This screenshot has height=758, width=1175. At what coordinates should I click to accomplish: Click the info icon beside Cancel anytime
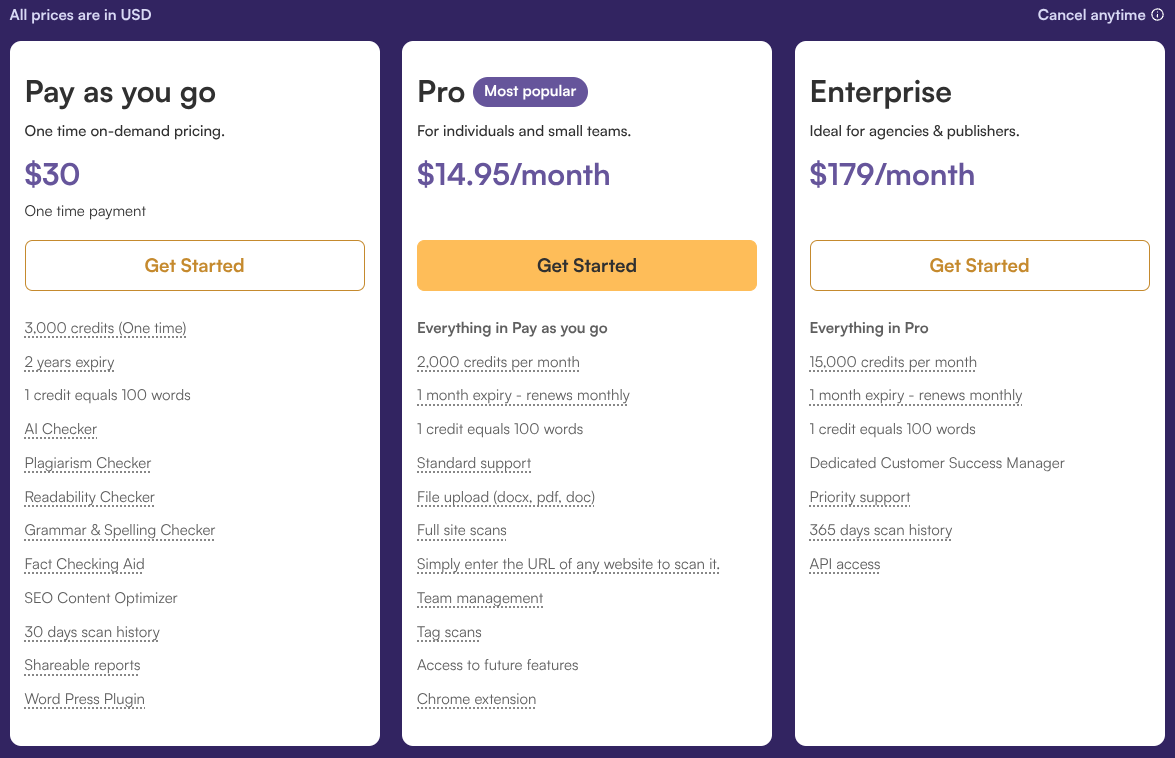1157,15
